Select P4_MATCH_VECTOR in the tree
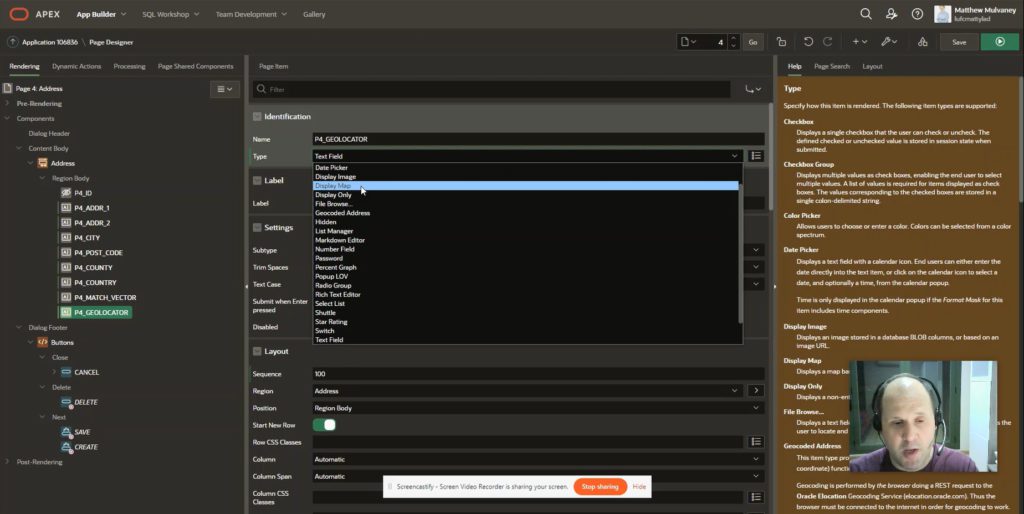 104,297
